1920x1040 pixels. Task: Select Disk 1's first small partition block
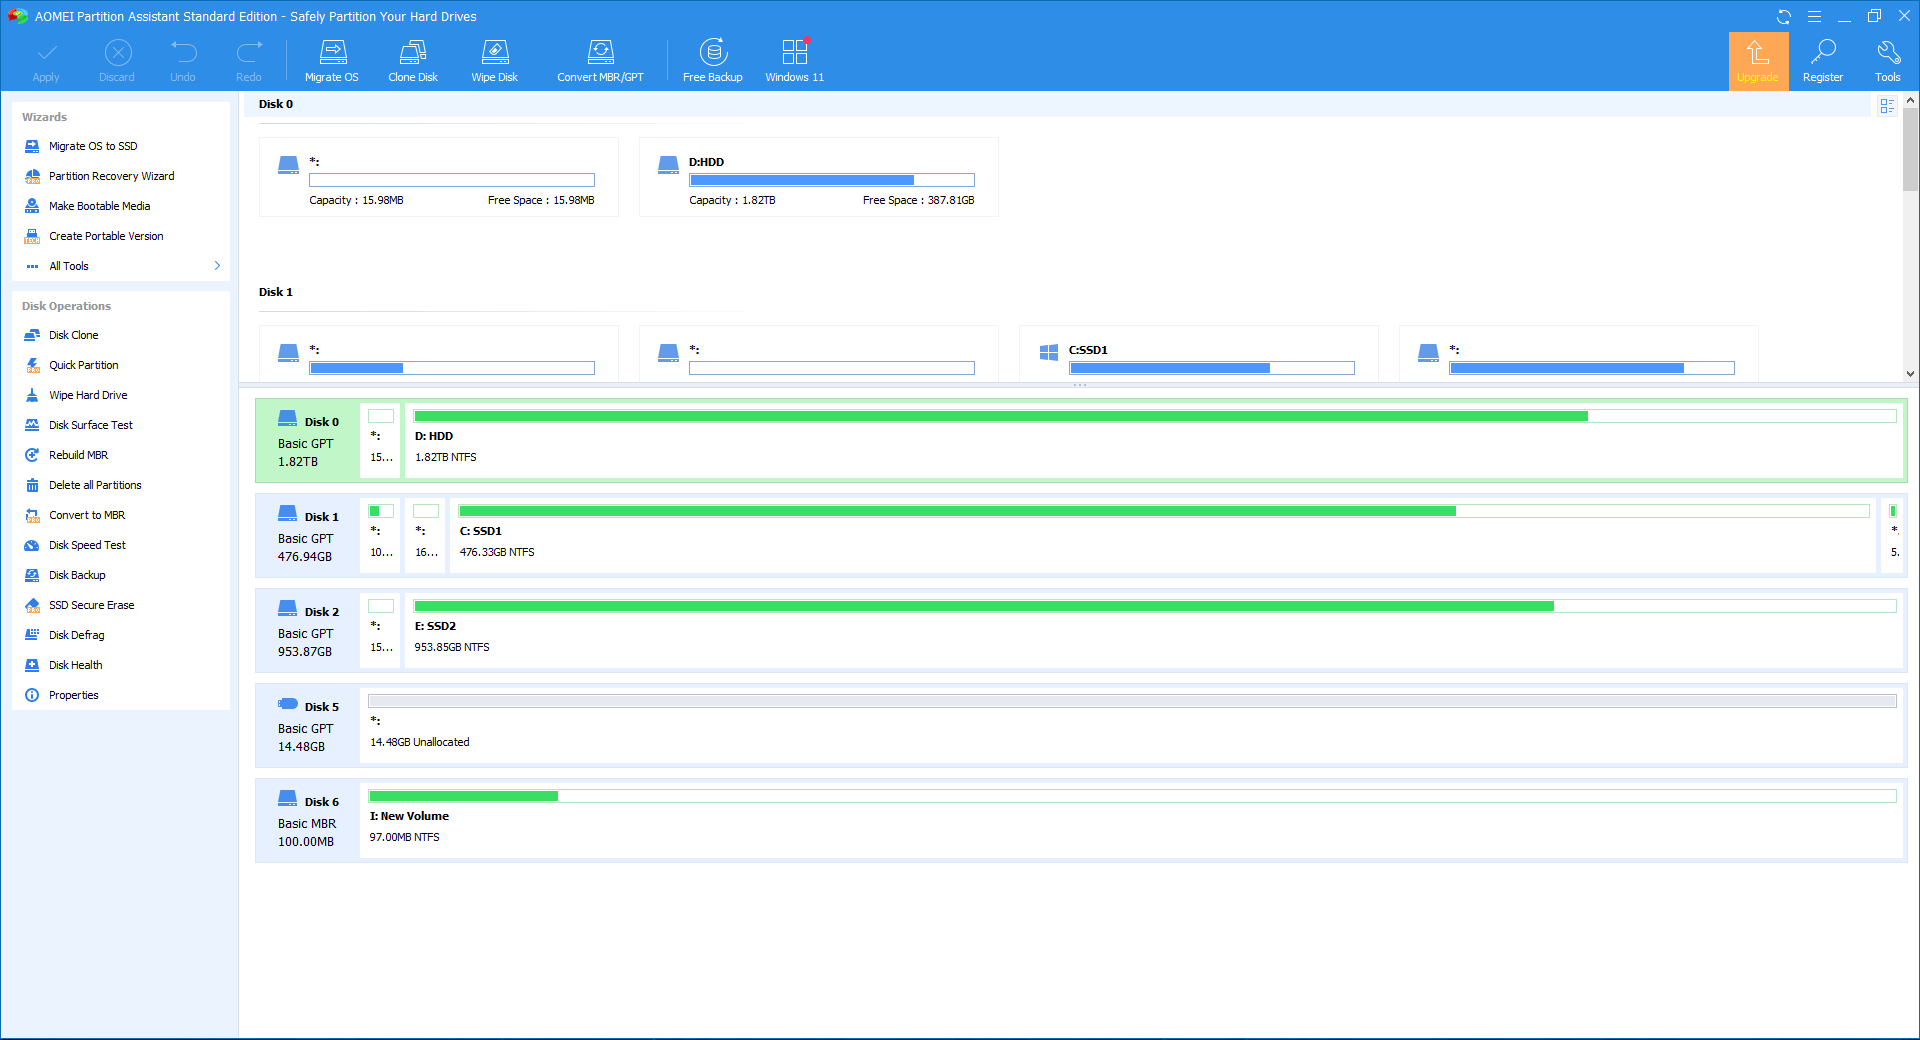pos(381,536)
